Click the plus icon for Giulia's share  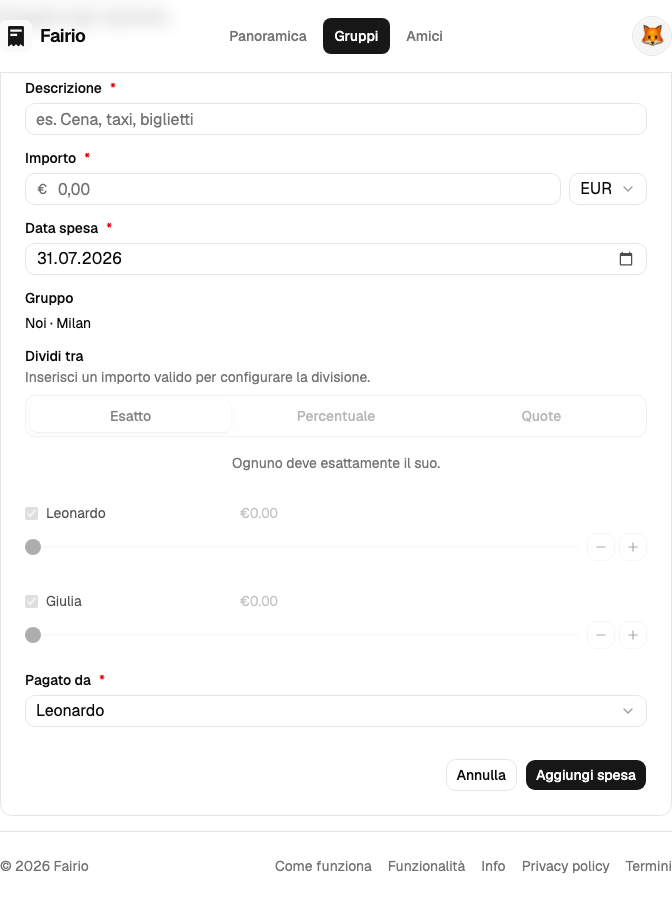(x=633, y=635)
